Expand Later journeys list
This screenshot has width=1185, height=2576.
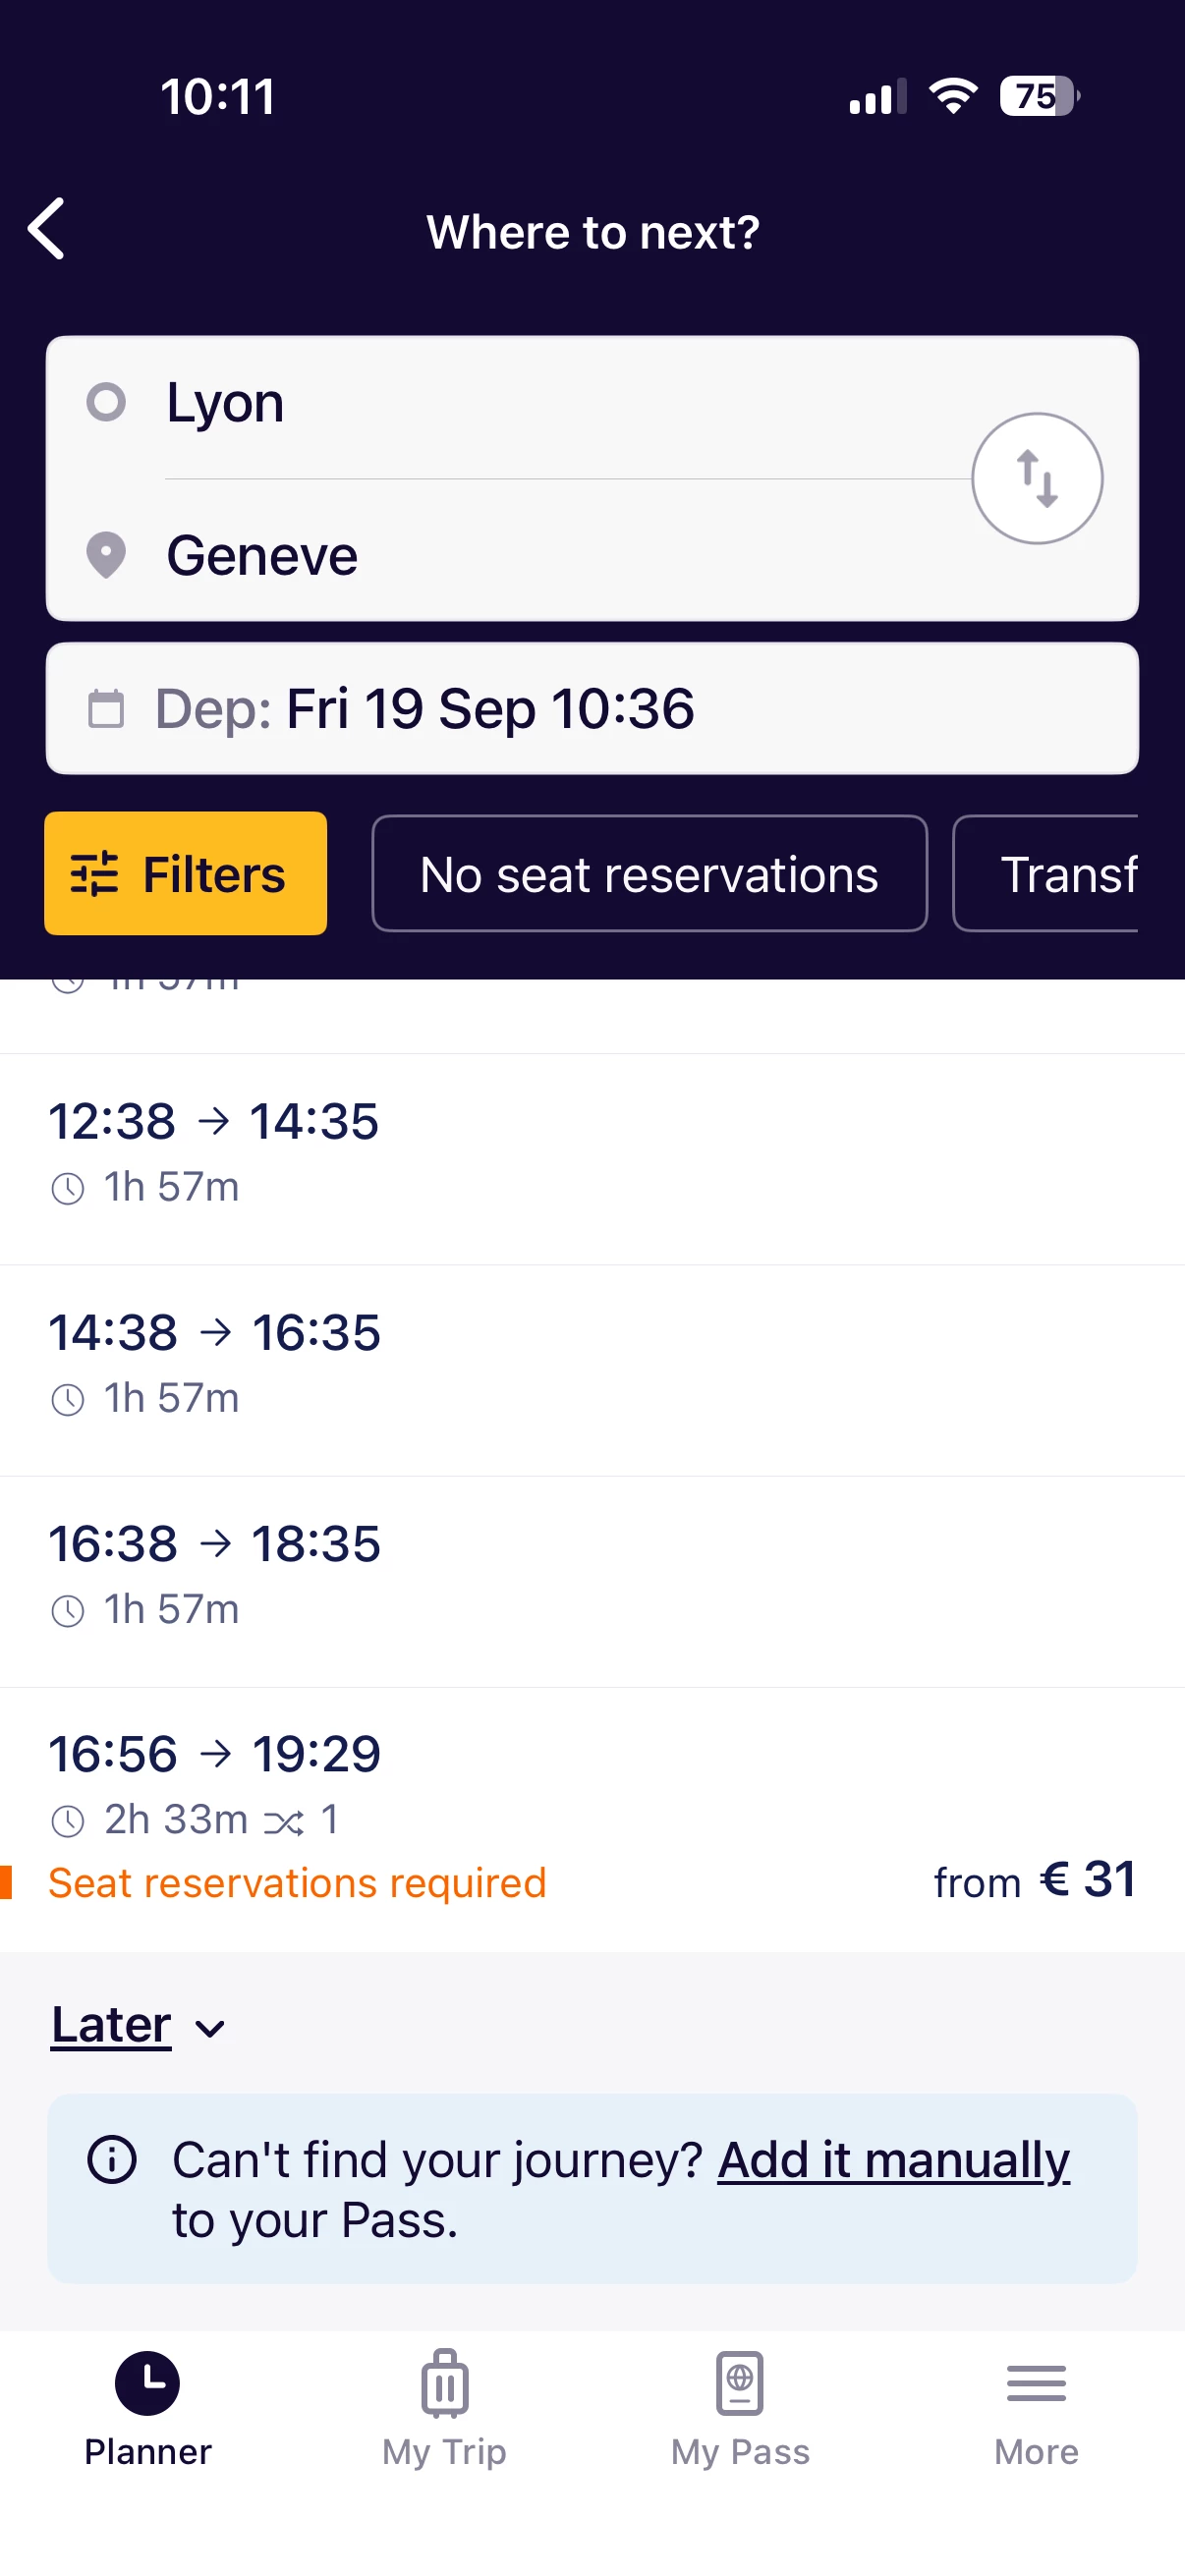coord(112,2025)
